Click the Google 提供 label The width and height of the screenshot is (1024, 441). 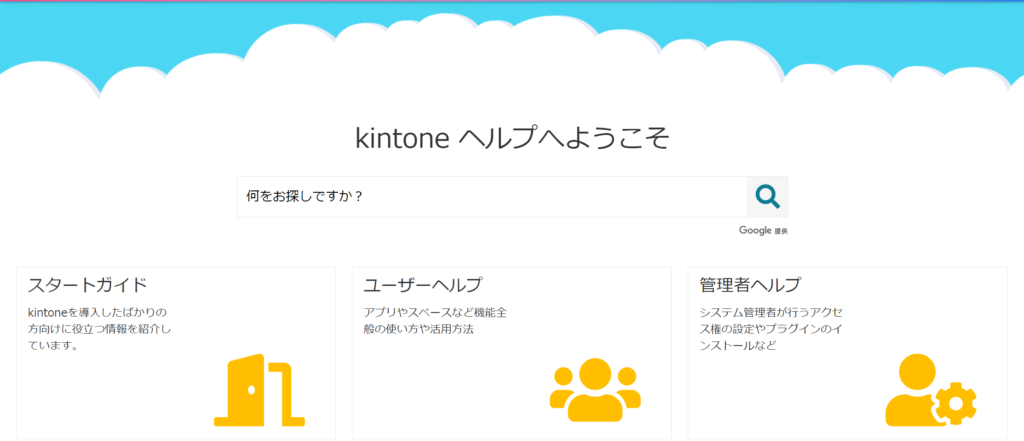click(763, 231)
